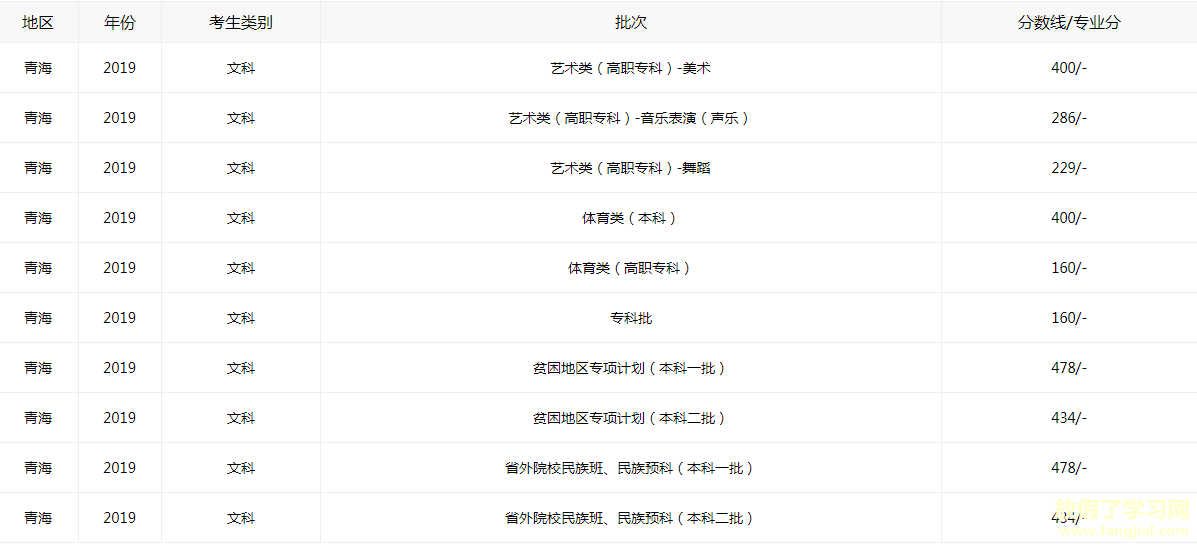The image size is (1197, 549).
Task: Click 文科 in the 舞蹈 row
Action: click(240, 168)
